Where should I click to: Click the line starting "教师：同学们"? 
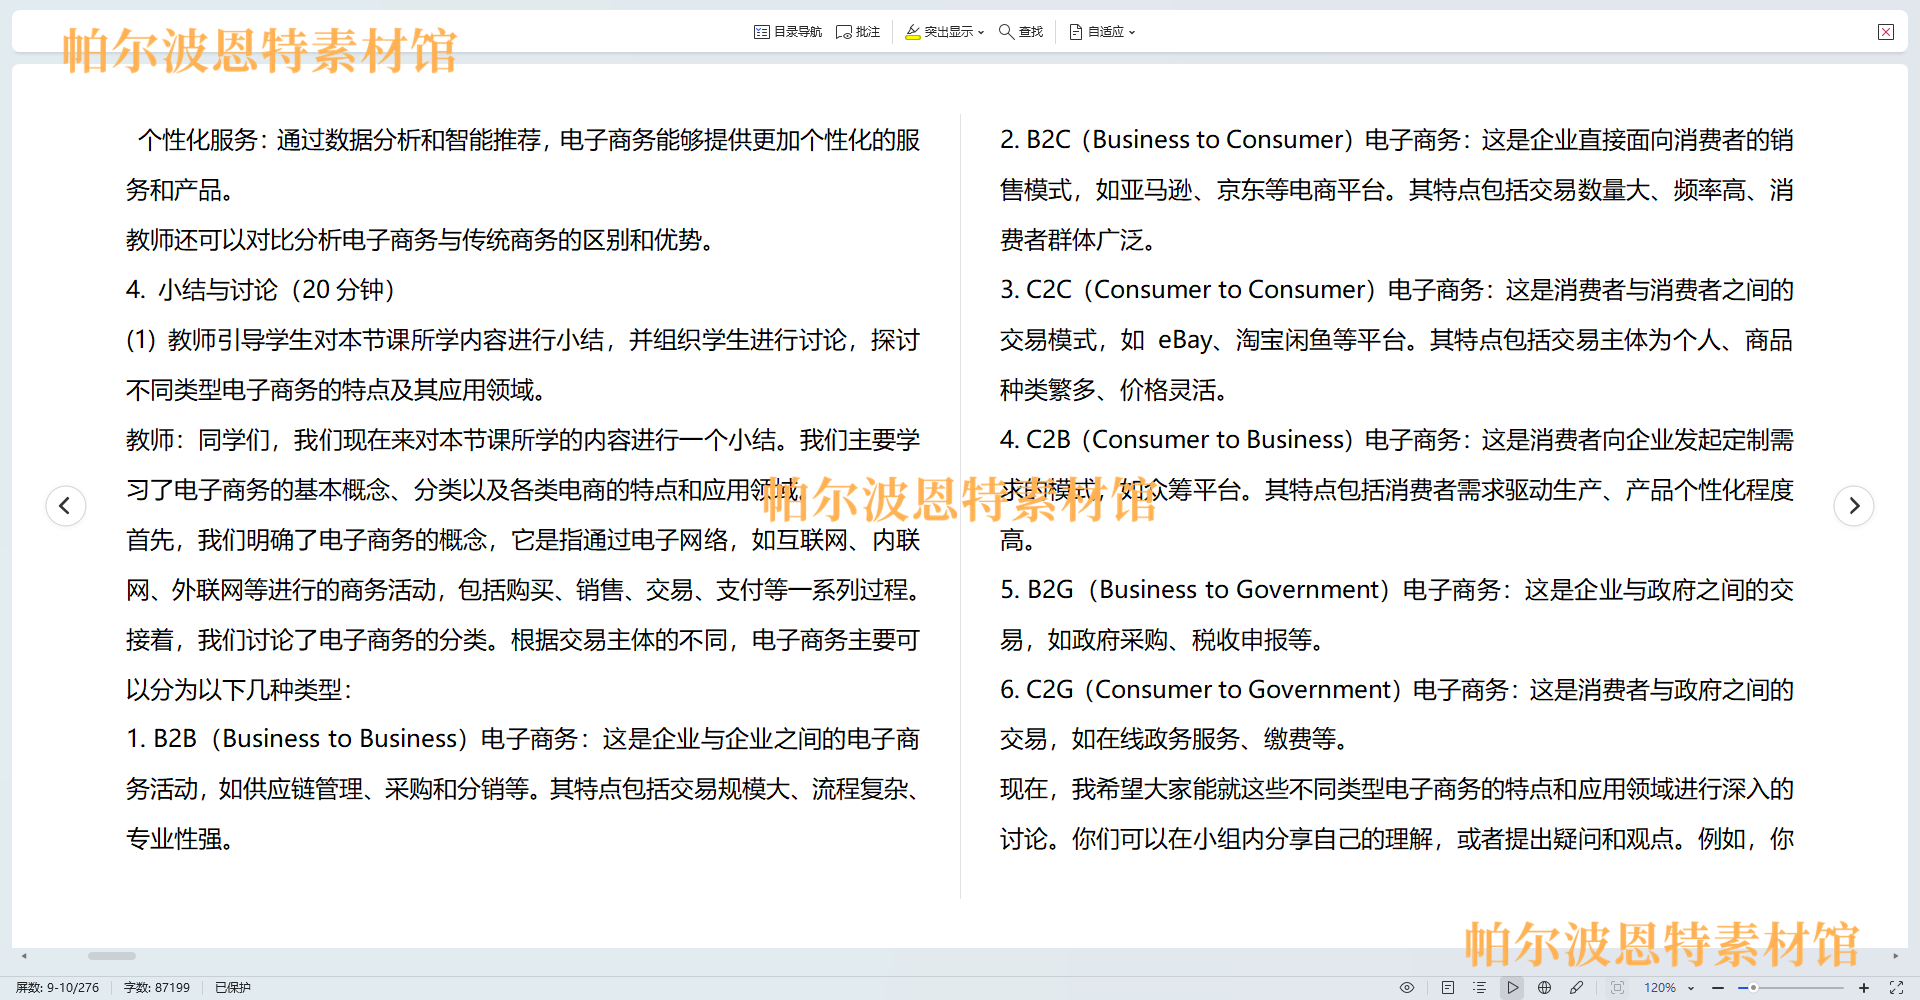point(523,440)
